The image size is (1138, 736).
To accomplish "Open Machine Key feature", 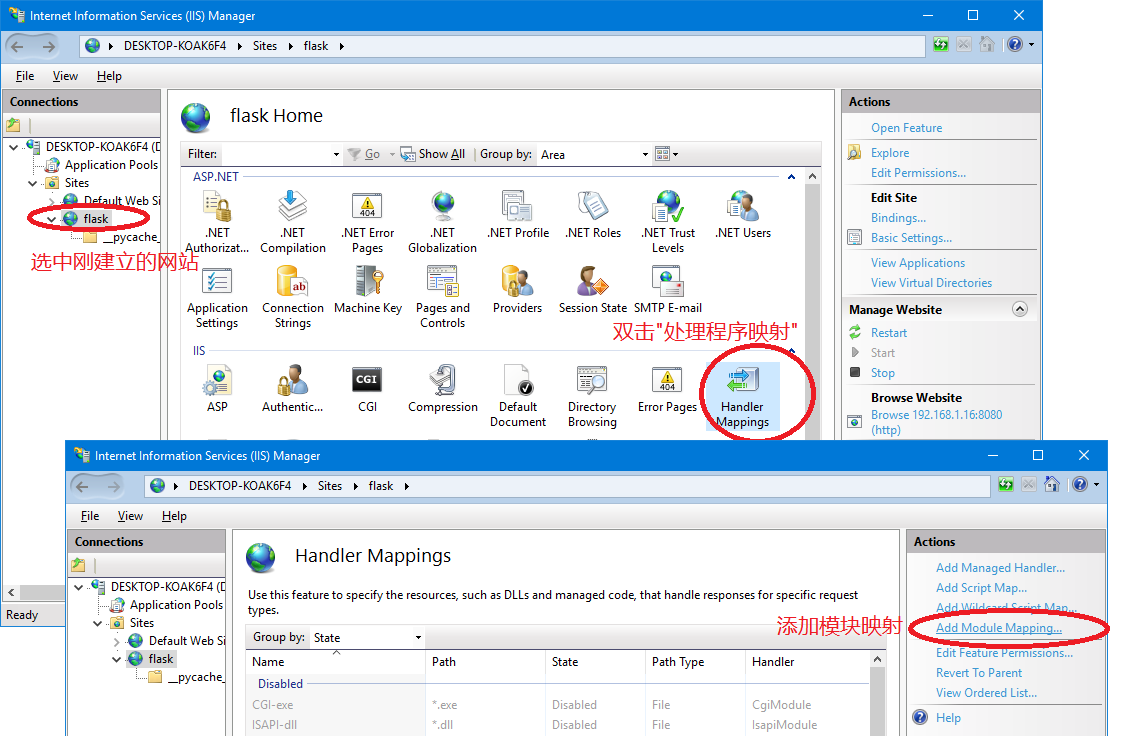I will [x=367, y=290].
